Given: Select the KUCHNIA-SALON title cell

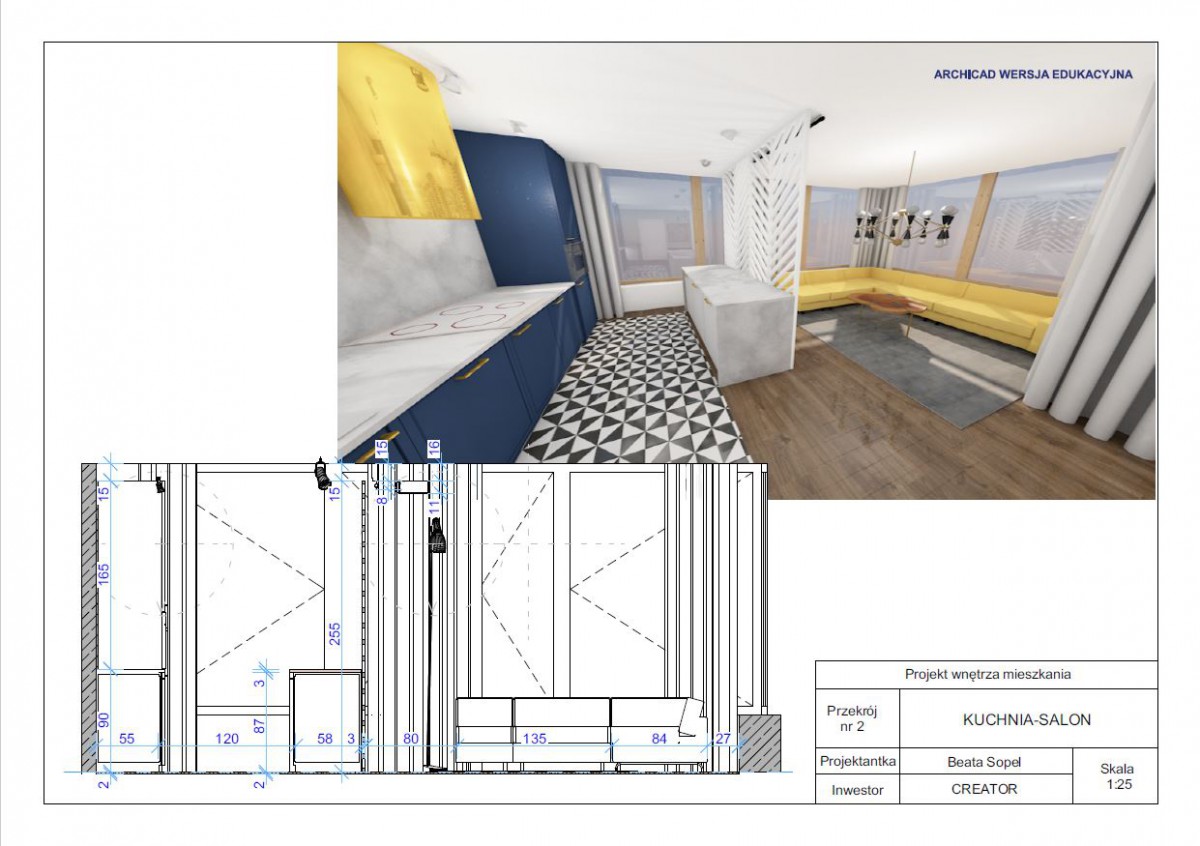Looking at the screenshot, I should (1026, 719).
